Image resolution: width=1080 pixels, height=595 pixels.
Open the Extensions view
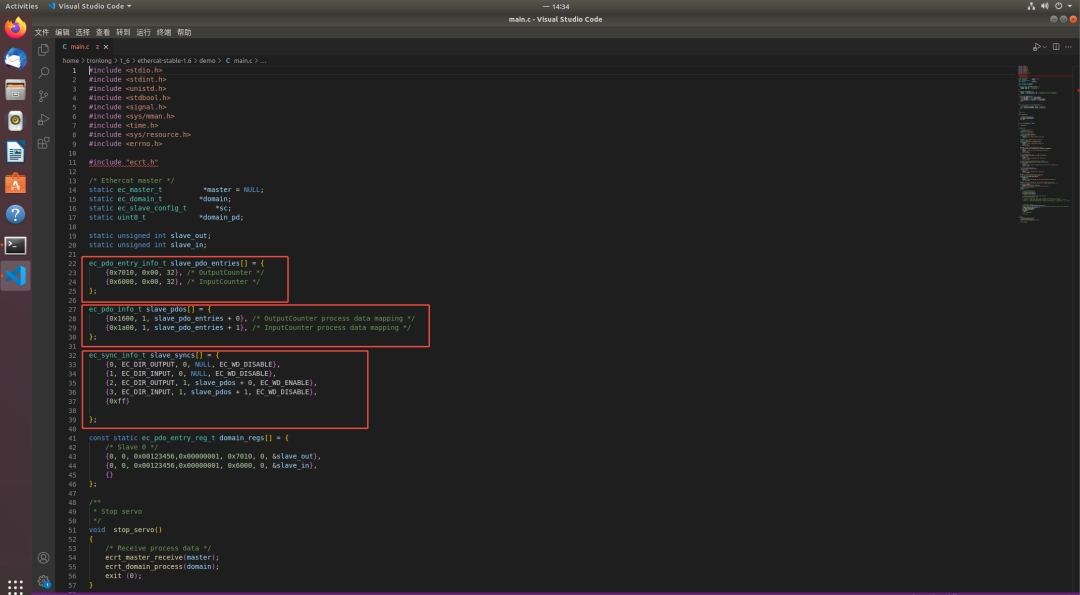(43, 143)
